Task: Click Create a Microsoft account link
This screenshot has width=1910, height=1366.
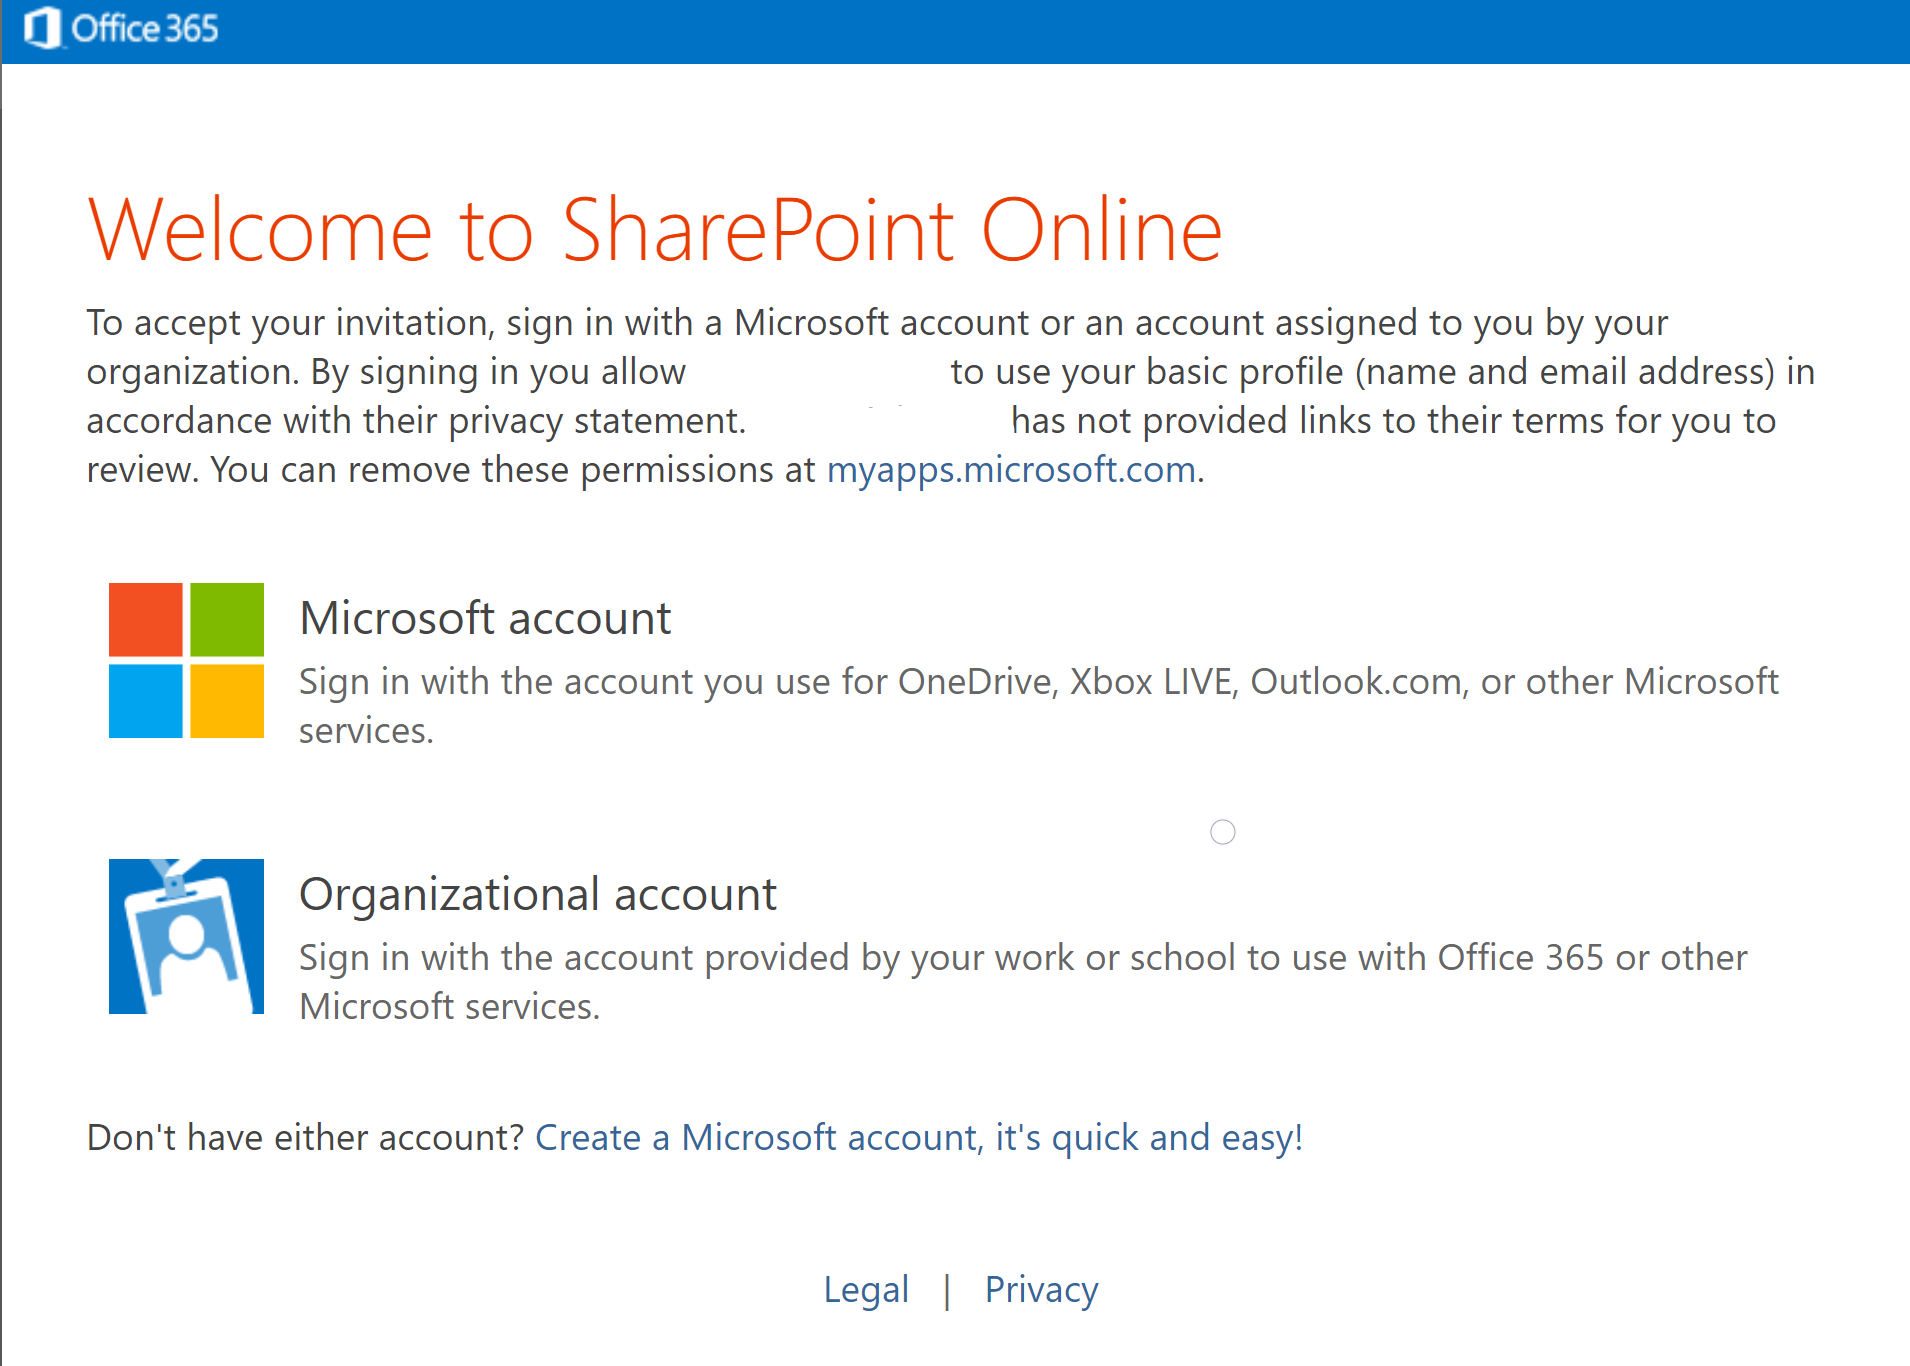Action: coord(919,1138)
